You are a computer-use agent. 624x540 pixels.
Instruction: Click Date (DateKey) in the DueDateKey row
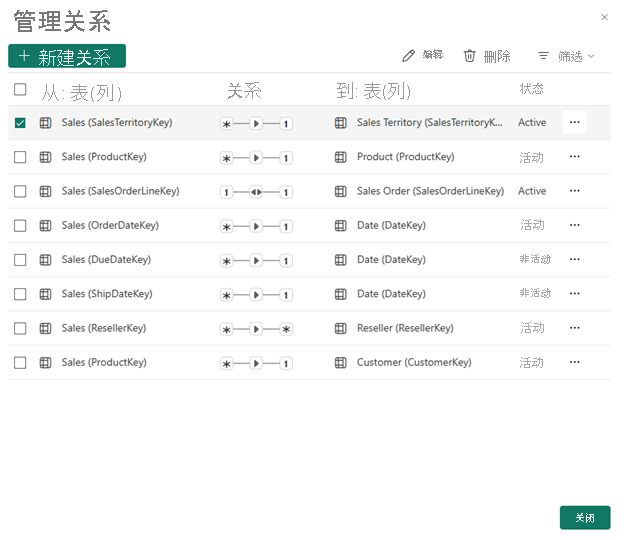(x=391, y=259)
